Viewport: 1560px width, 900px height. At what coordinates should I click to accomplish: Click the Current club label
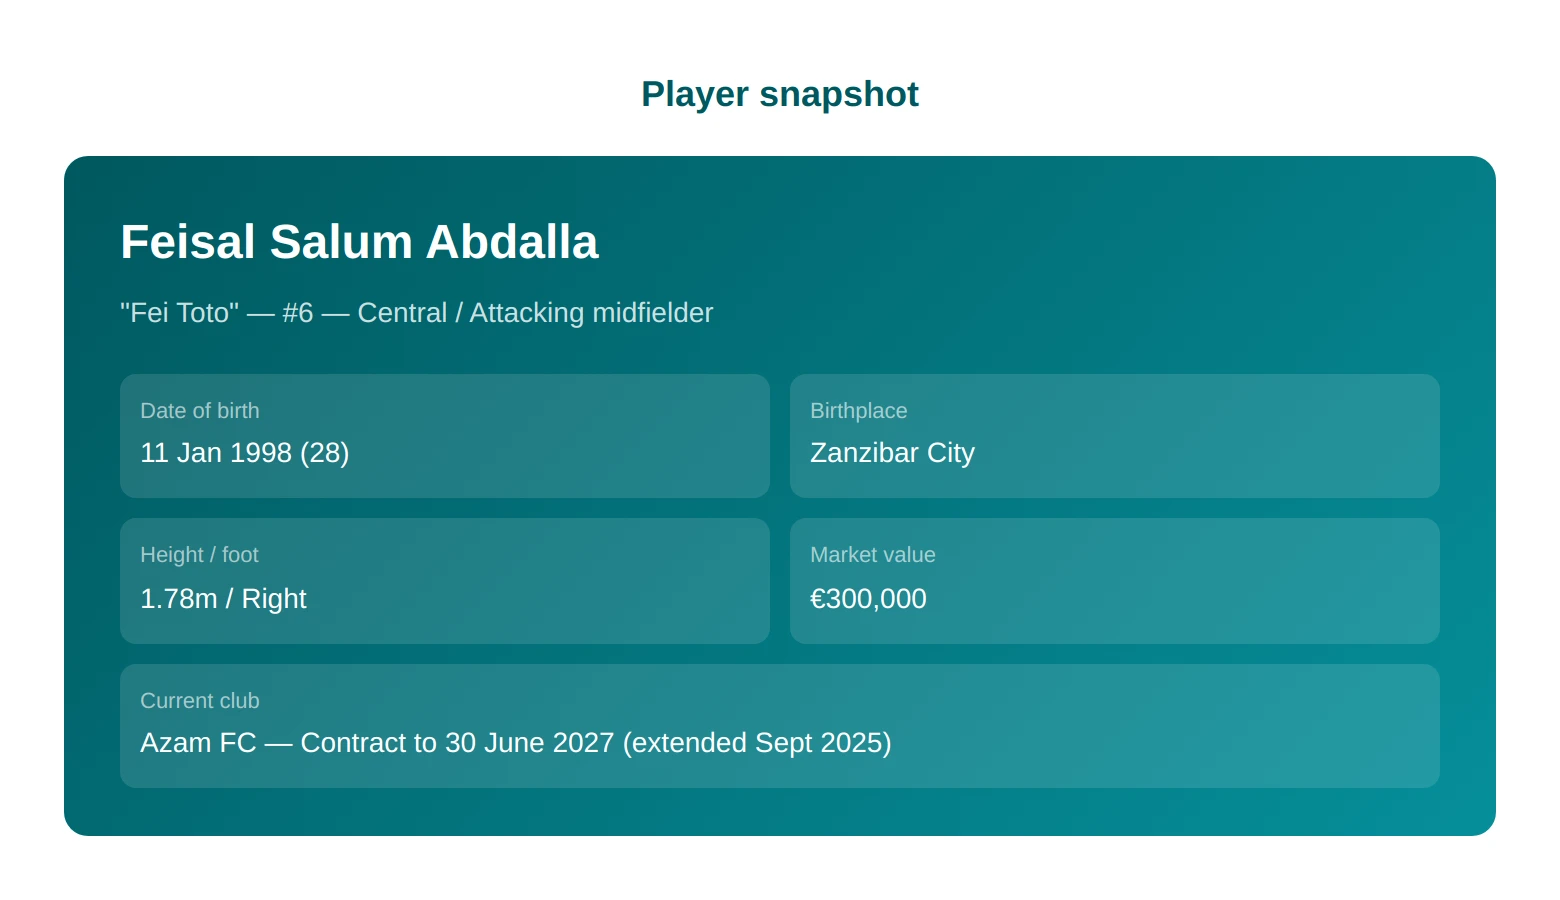point(200,701)
